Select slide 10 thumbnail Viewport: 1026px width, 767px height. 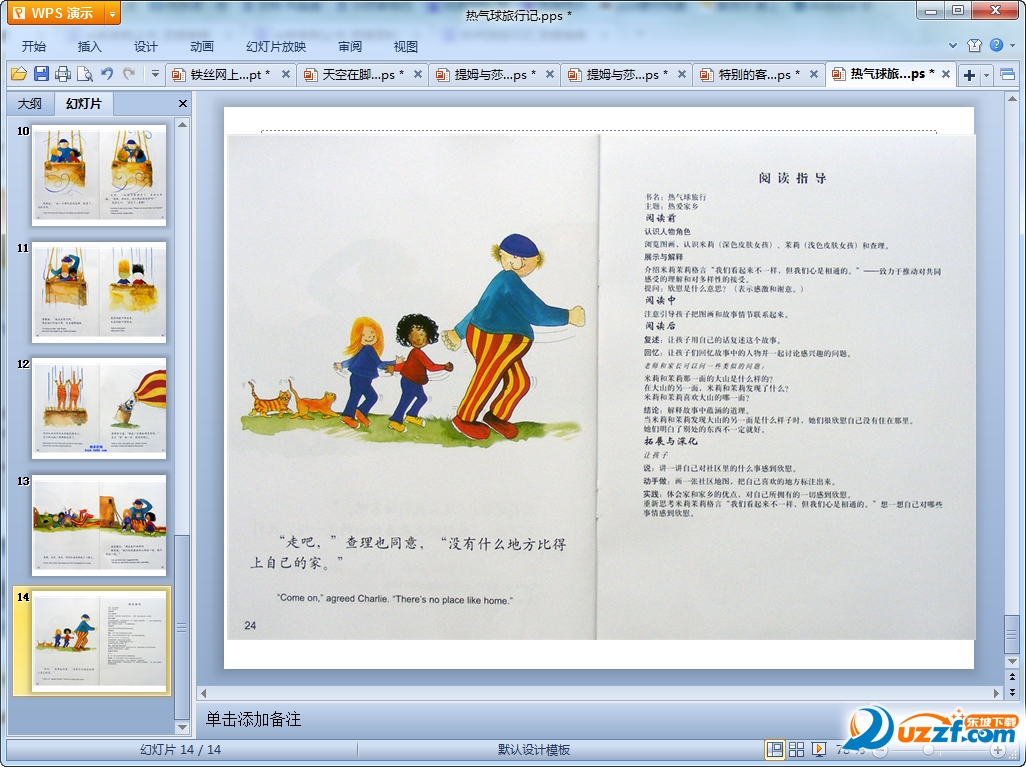pos(99,175)
